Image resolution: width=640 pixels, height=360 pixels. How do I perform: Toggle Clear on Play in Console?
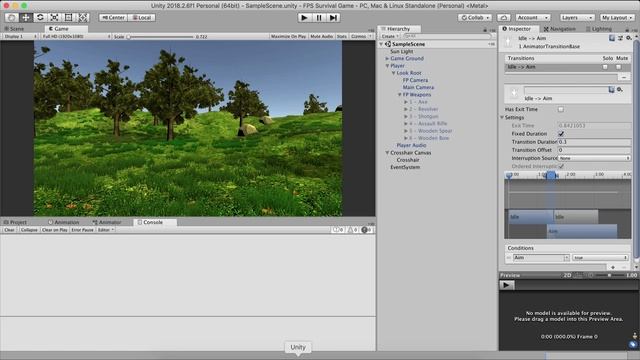pos(55,230)
